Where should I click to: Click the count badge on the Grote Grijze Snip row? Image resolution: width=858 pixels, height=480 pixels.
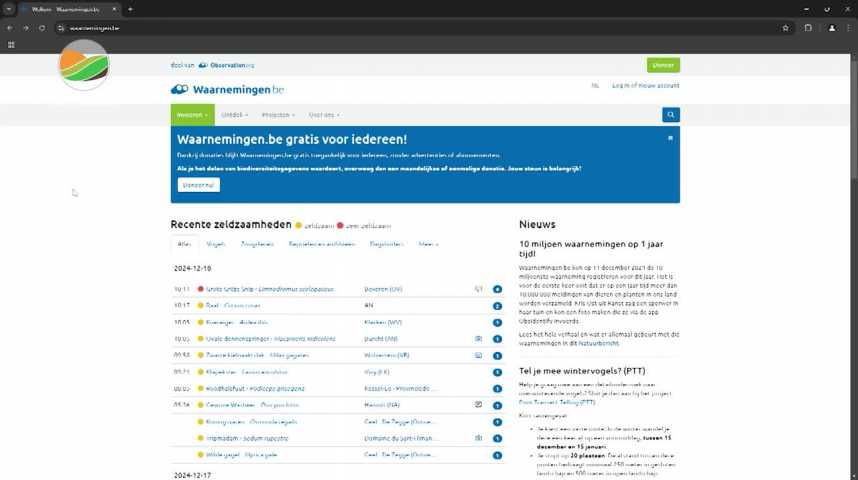click(497, 289)
